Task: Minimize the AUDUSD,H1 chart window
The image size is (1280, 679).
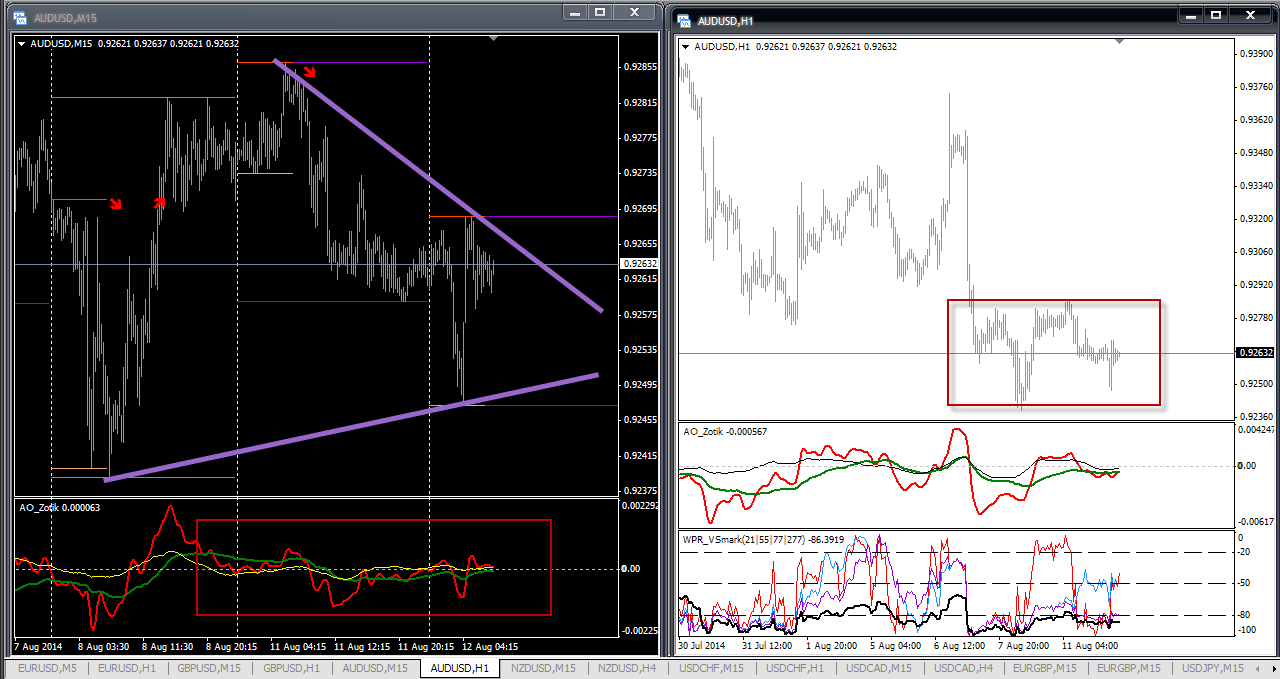Action: (x=1192, y=15)
